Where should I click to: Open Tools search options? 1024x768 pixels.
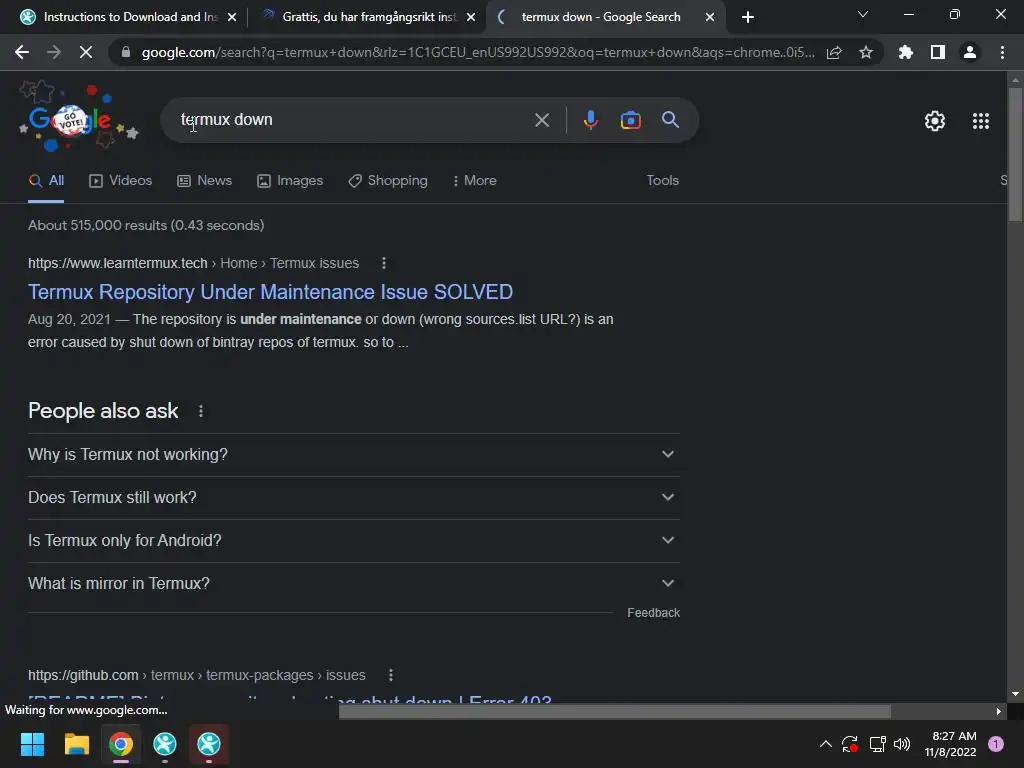(x=662, y=181)
